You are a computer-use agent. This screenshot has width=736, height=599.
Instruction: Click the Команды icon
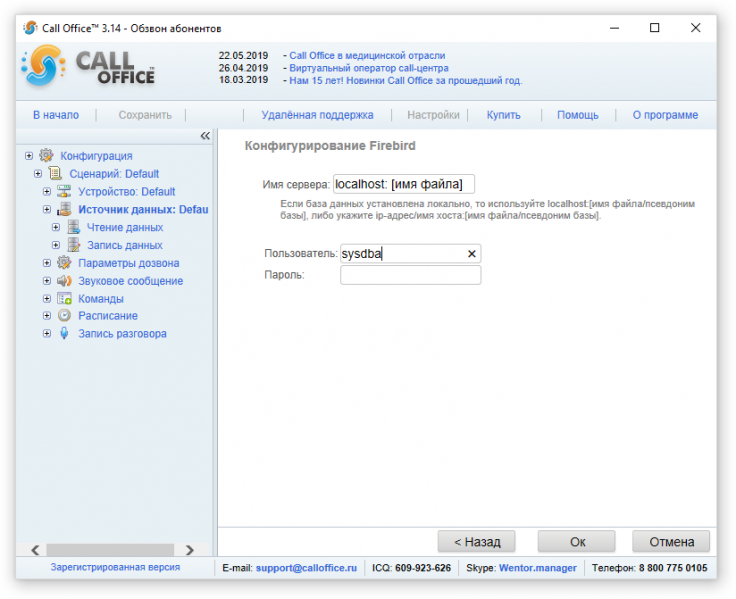(x=64, y=299)
